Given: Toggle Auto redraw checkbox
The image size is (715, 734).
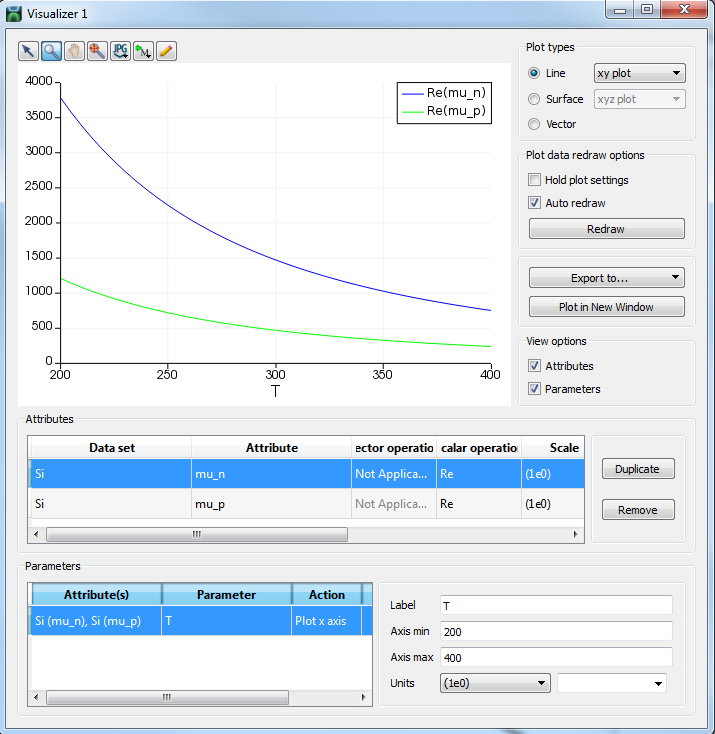Looking at the screenshot, I should coord(534,203).
